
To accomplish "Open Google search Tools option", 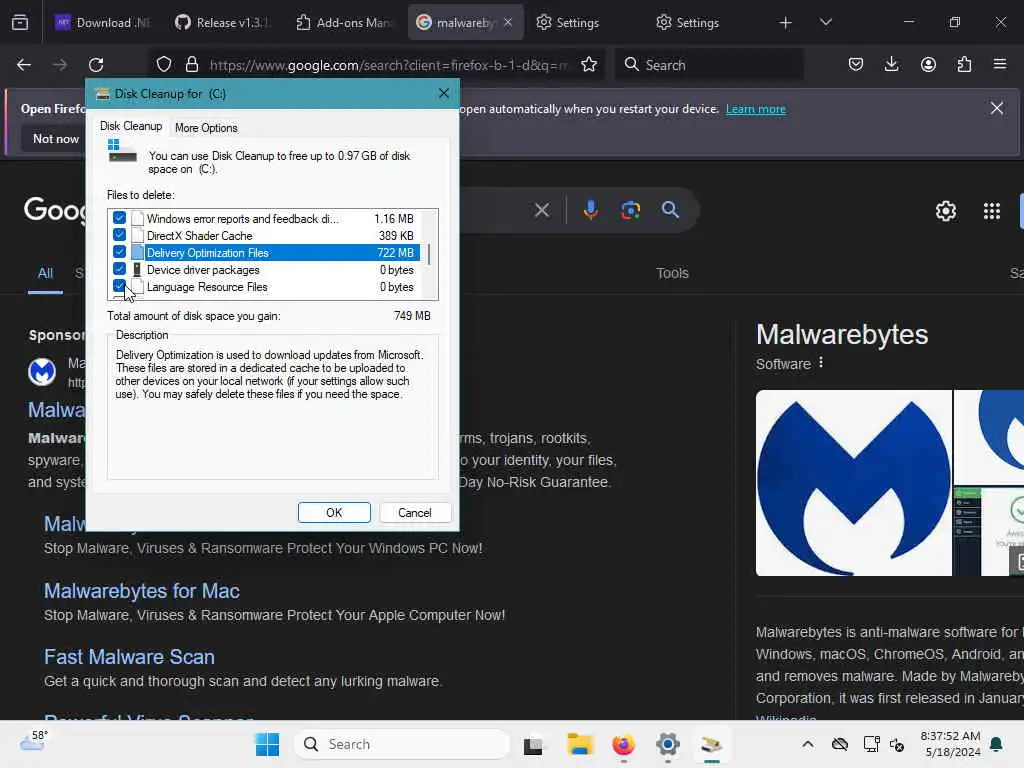I will pos(672,273).
